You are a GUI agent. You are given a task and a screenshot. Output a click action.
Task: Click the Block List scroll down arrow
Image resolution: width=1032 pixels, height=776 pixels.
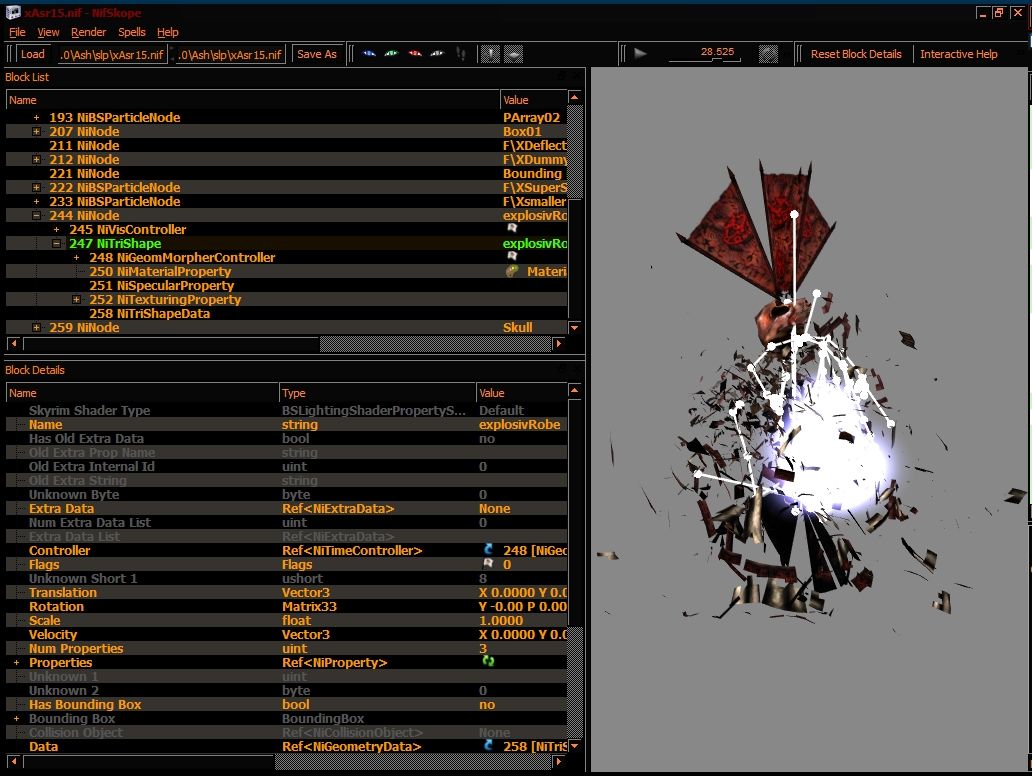tap(575, 328)
